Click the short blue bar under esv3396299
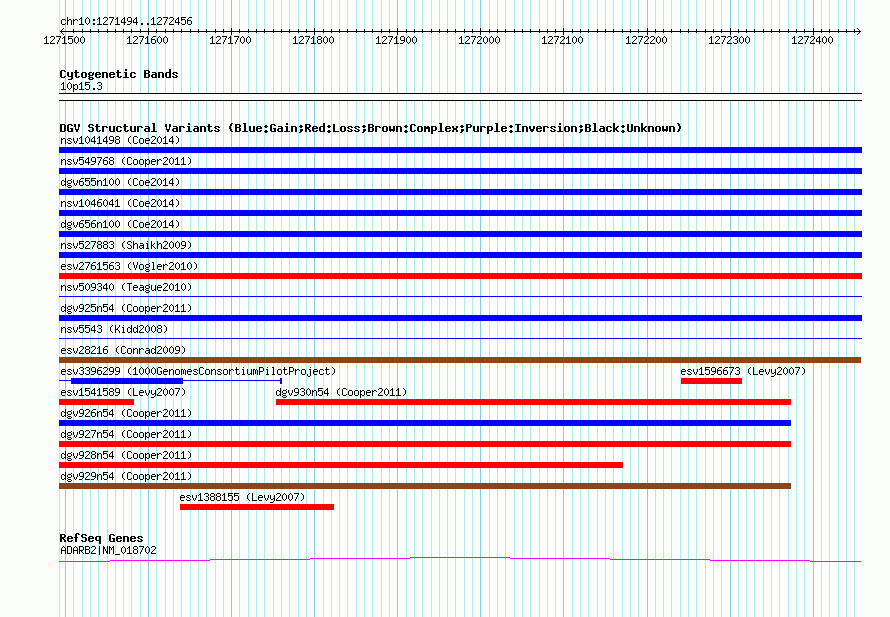This screenshot has width=890, height=617. tap(127, 381)
